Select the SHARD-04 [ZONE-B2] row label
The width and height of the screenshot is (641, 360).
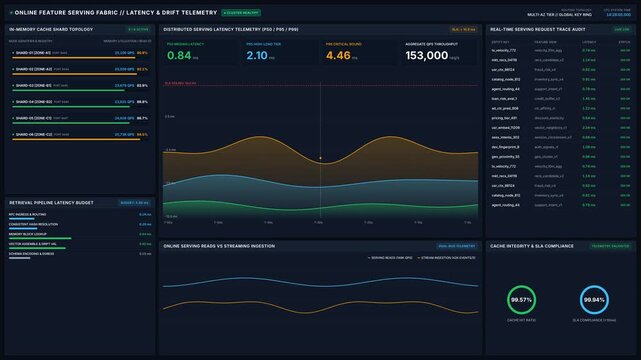(34, 102)
